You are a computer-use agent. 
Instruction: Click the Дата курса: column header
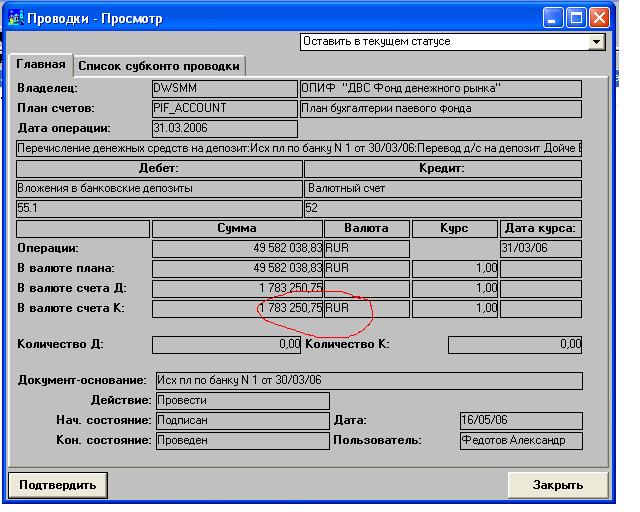[541, 229]
